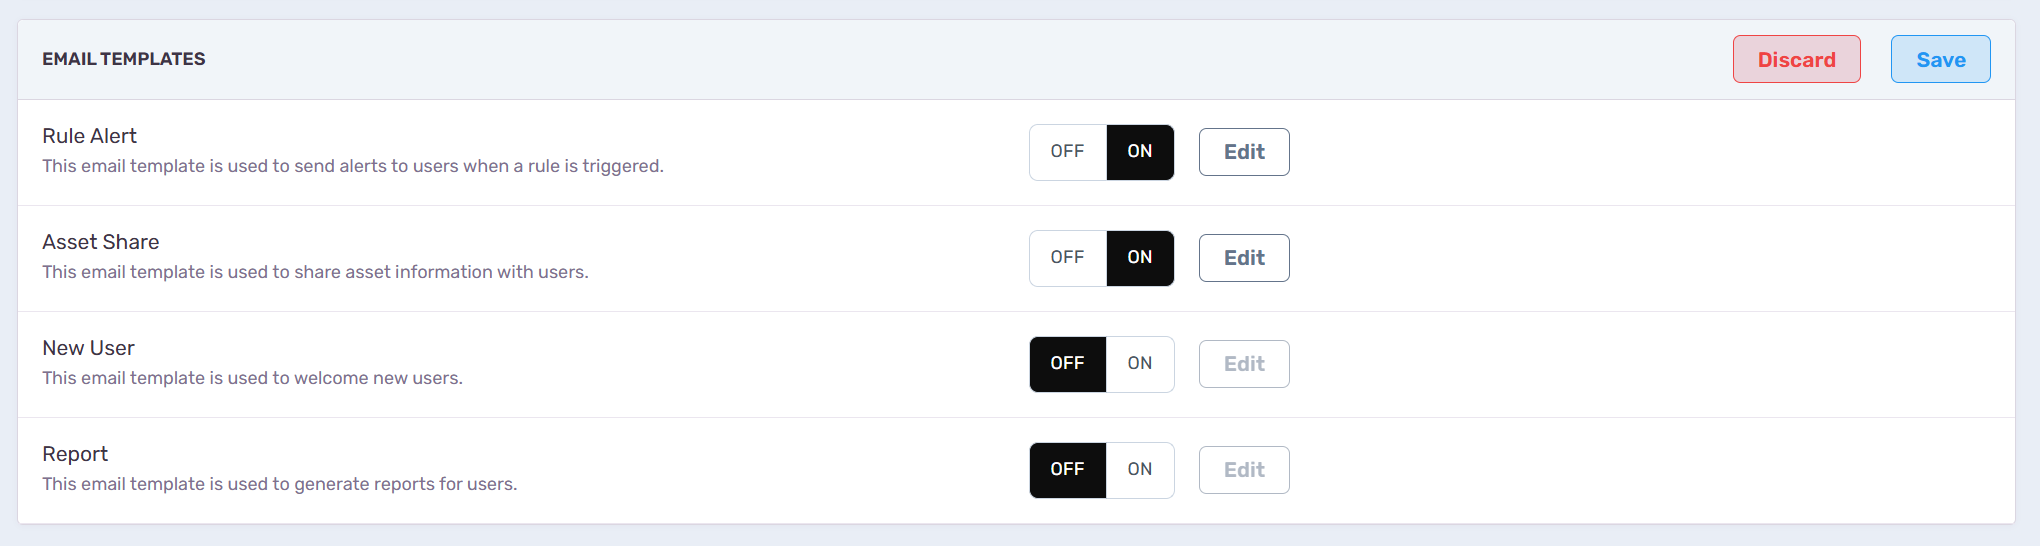Viewport: 2040px width, 546px height.
Task: Turn ON the Report email template
Action: coord(1140,470)
